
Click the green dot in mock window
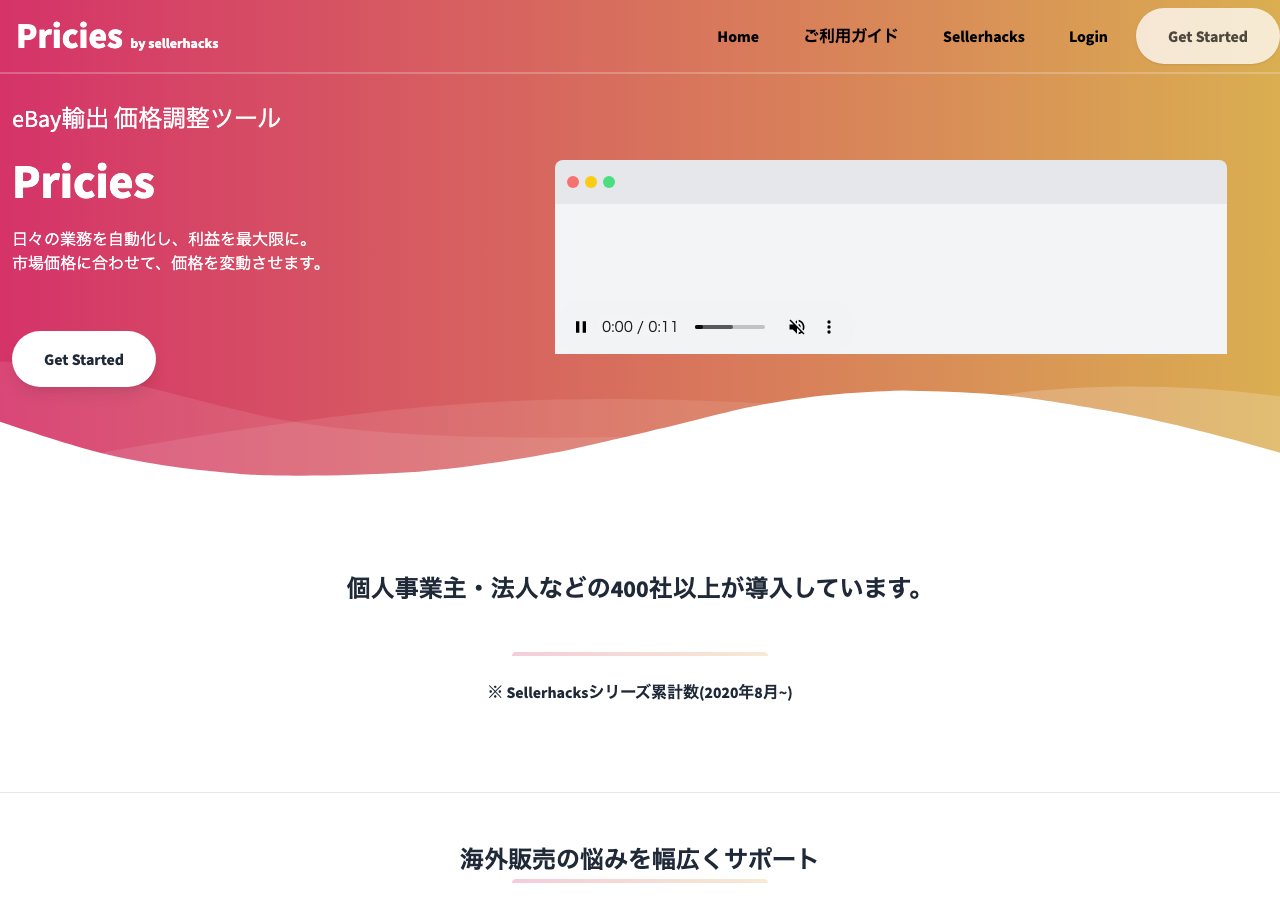[609, 182]
